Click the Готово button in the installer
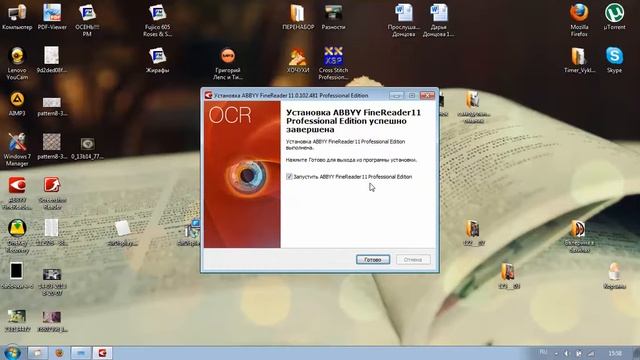Viewport: 640px width, 360px height. 373,260
